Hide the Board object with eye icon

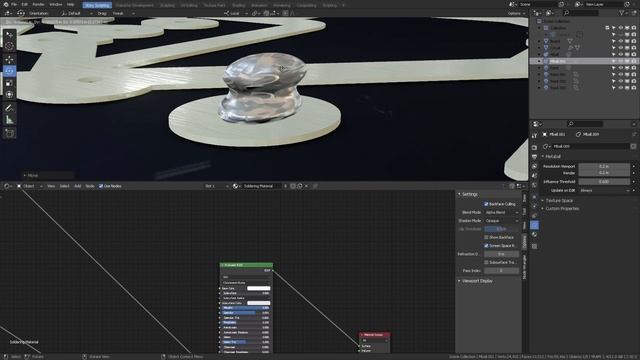coord(620,41)
